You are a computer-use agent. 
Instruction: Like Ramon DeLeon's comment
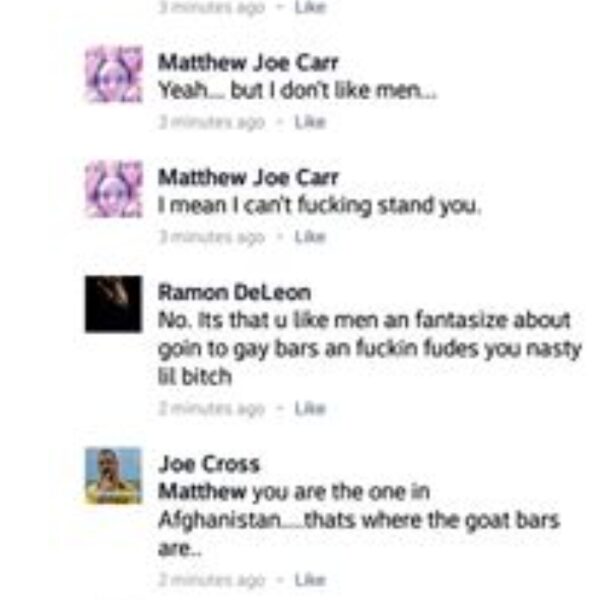310,409
